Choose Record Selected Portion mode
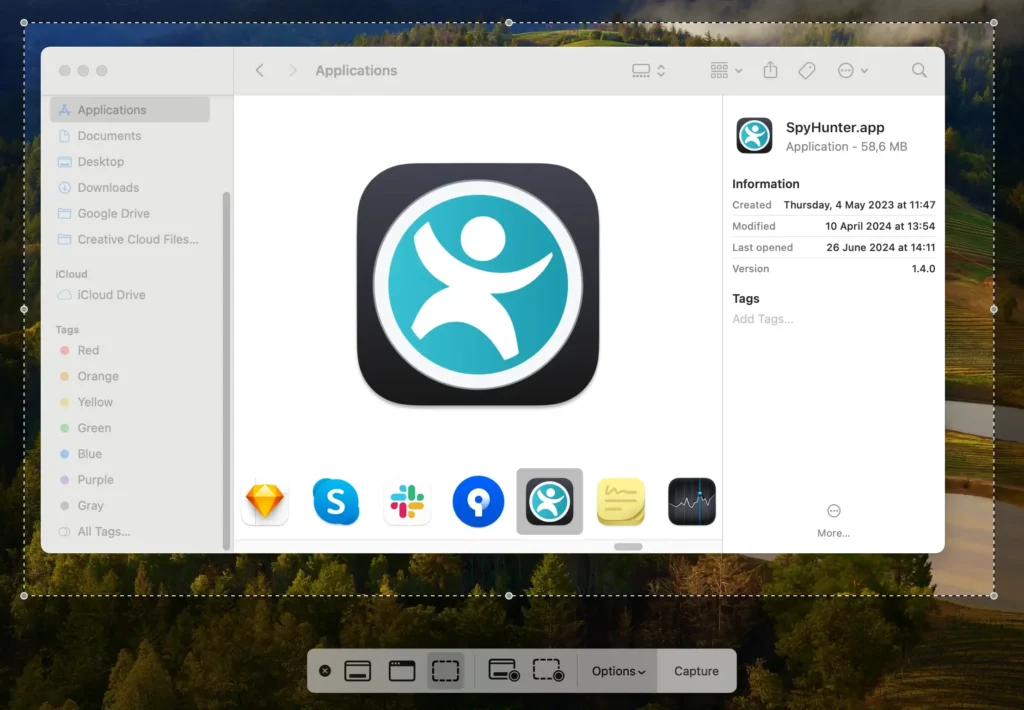The image size is (1024, 710). pyautogui.click(x=549, y=671)
